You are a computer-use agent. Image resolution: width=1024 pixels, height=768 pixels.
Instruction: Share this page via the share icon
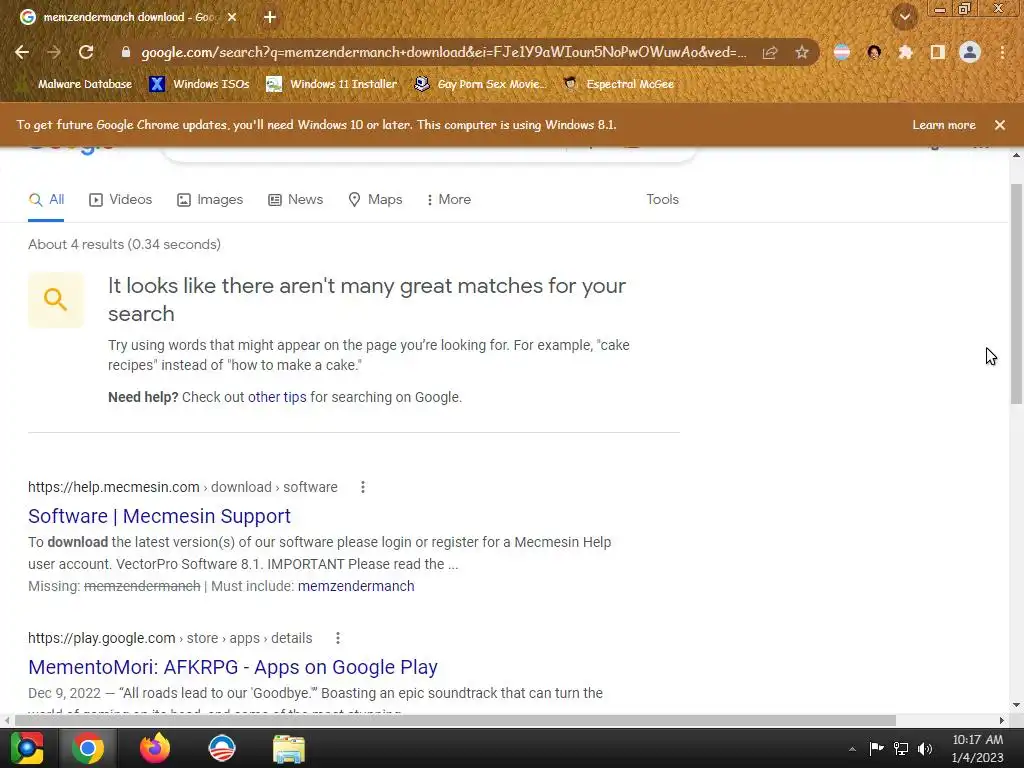click(x=770, y=52)
